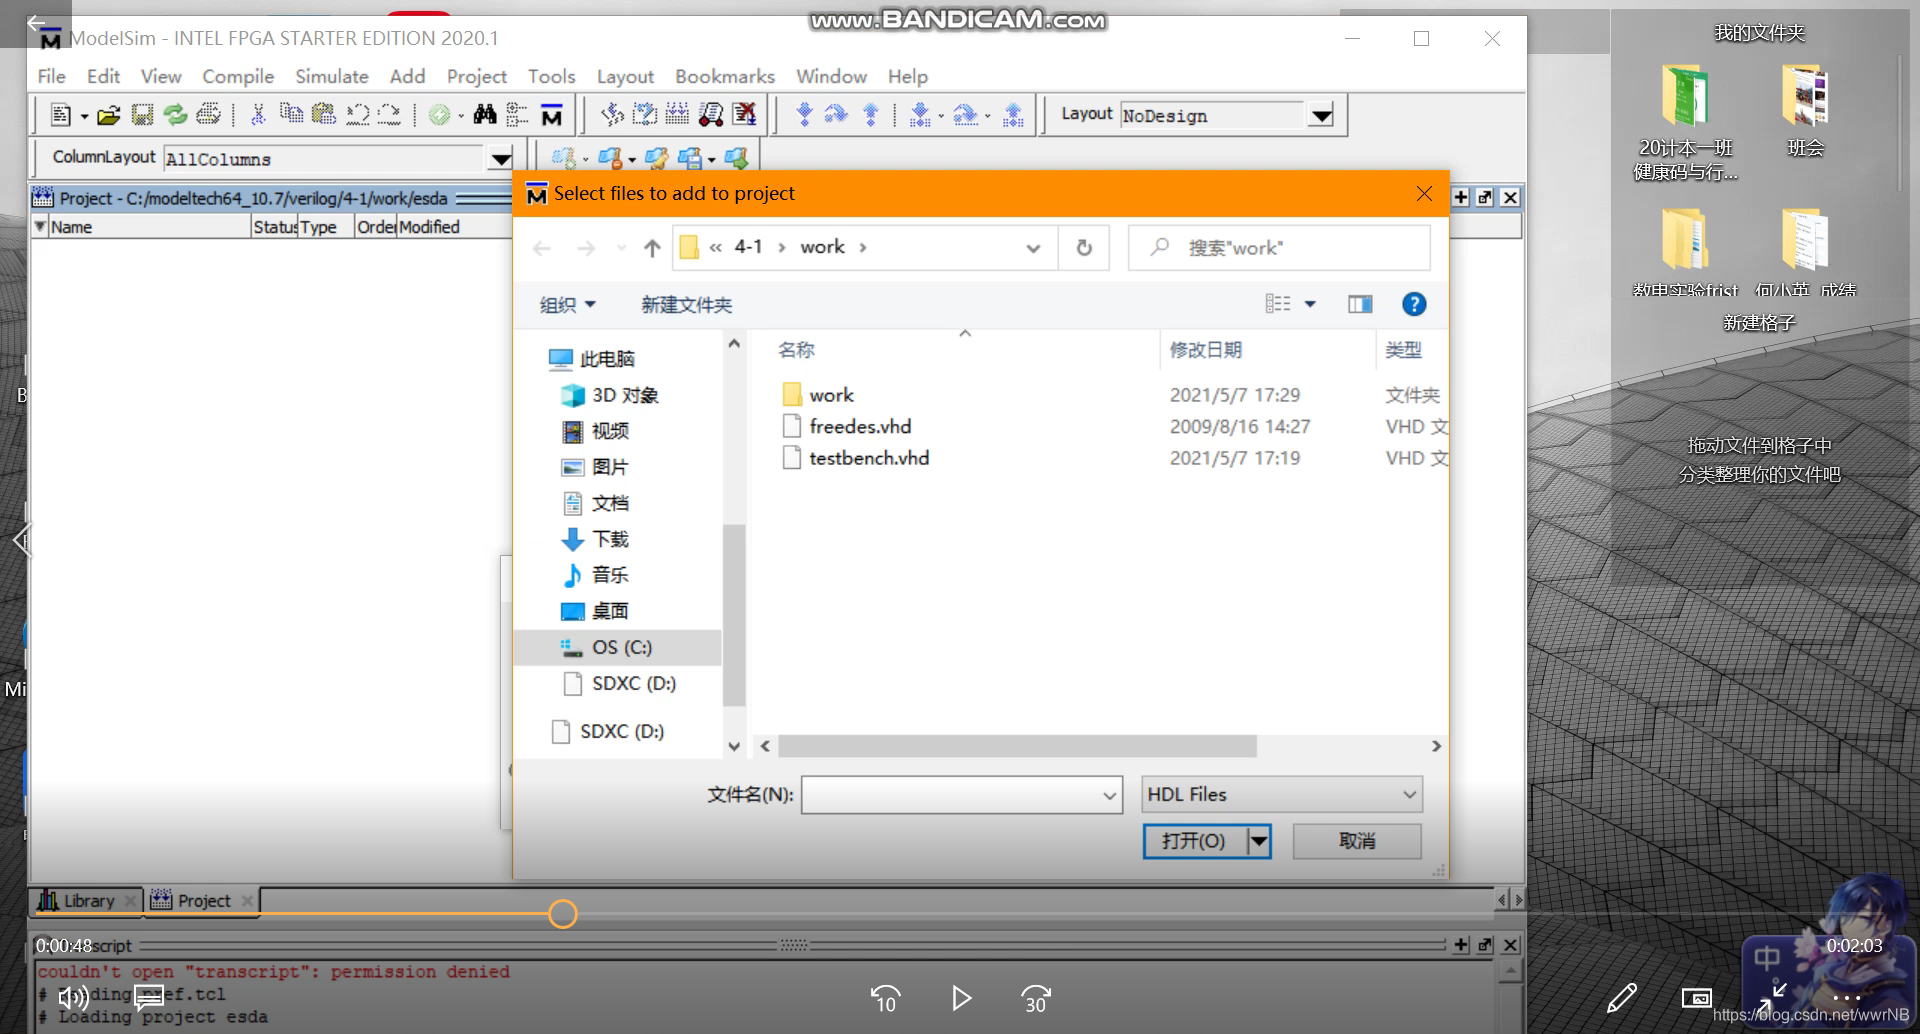Click the preview pane icon in file dialog
This screenshot has height=1034, width=1920.
coord(1360,304)
